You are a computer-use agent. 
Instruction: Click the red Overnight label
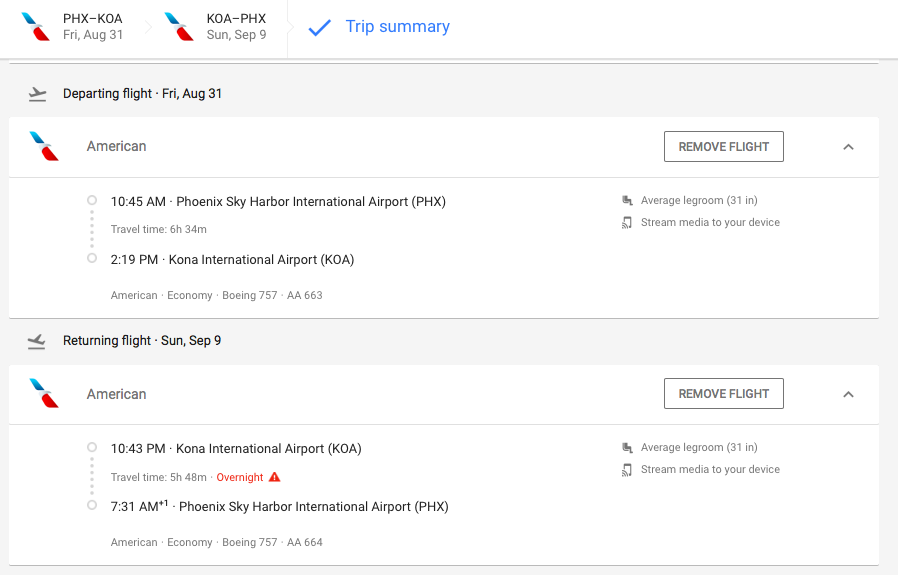(240, 478)
